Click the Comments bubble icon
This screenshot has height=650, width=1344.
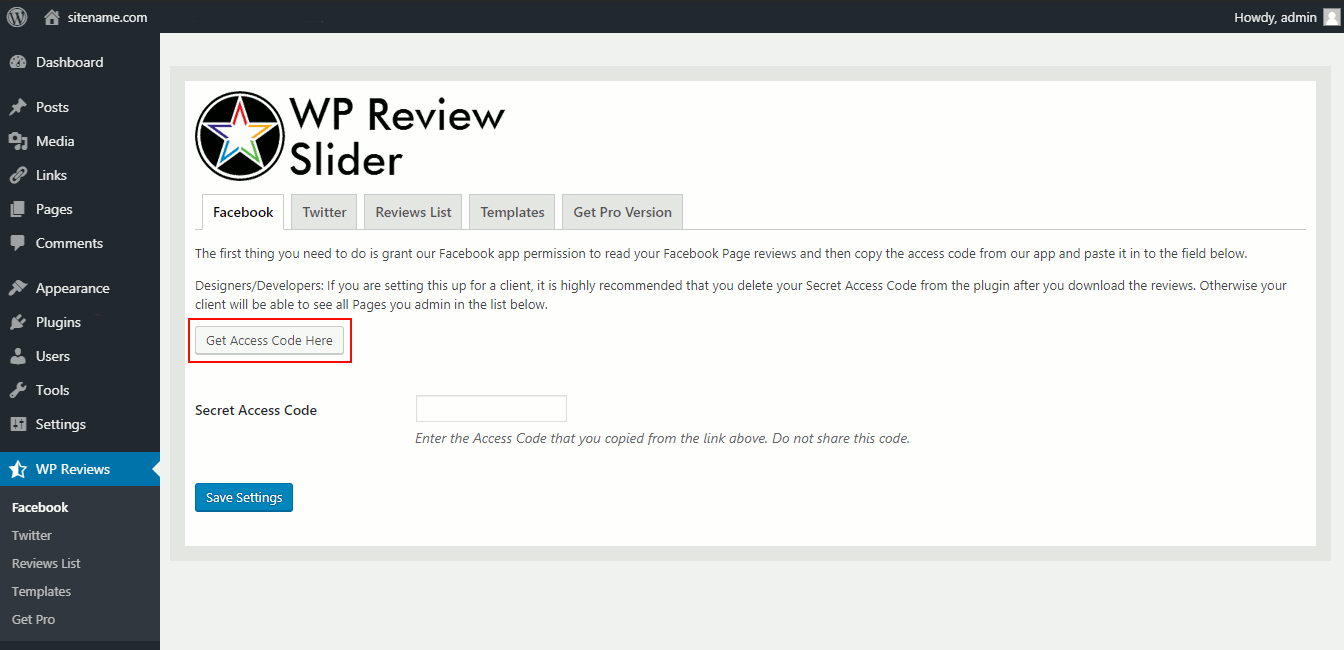(18, 243)
